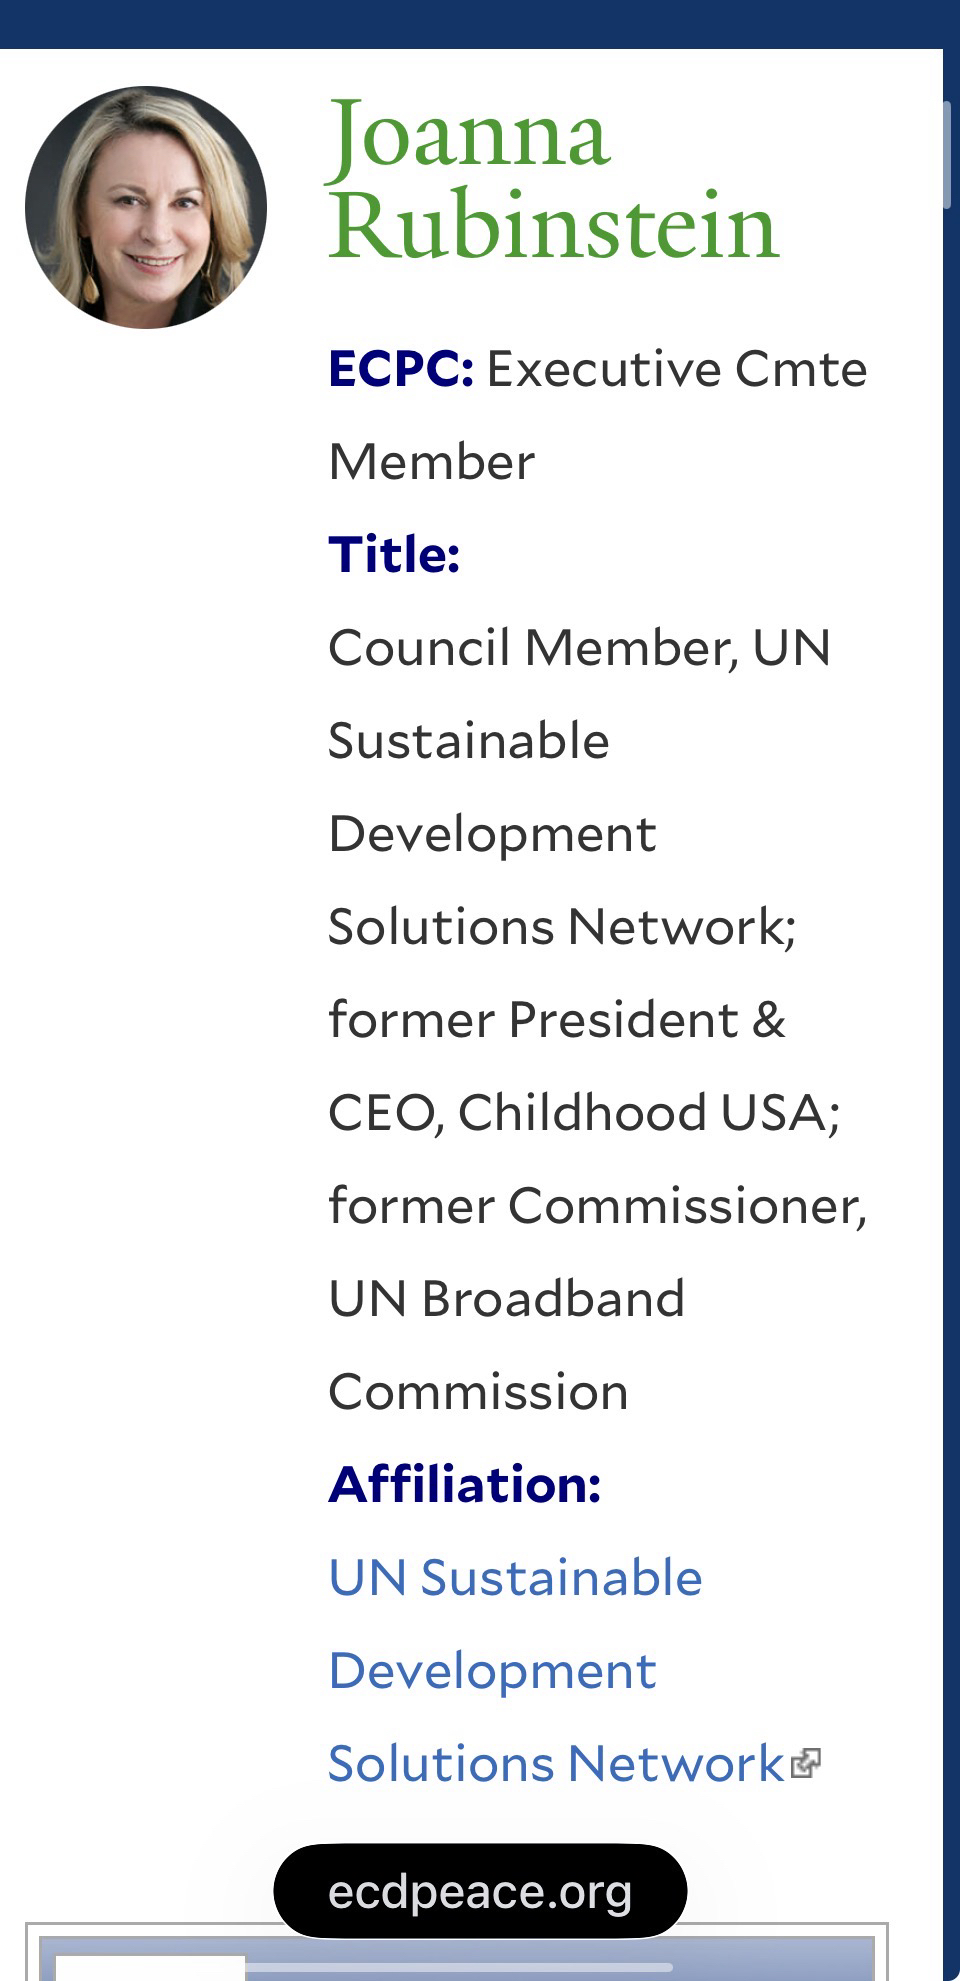Click the former Commissioner, text line
The image size is (960, 1981).
[597, 1206]
